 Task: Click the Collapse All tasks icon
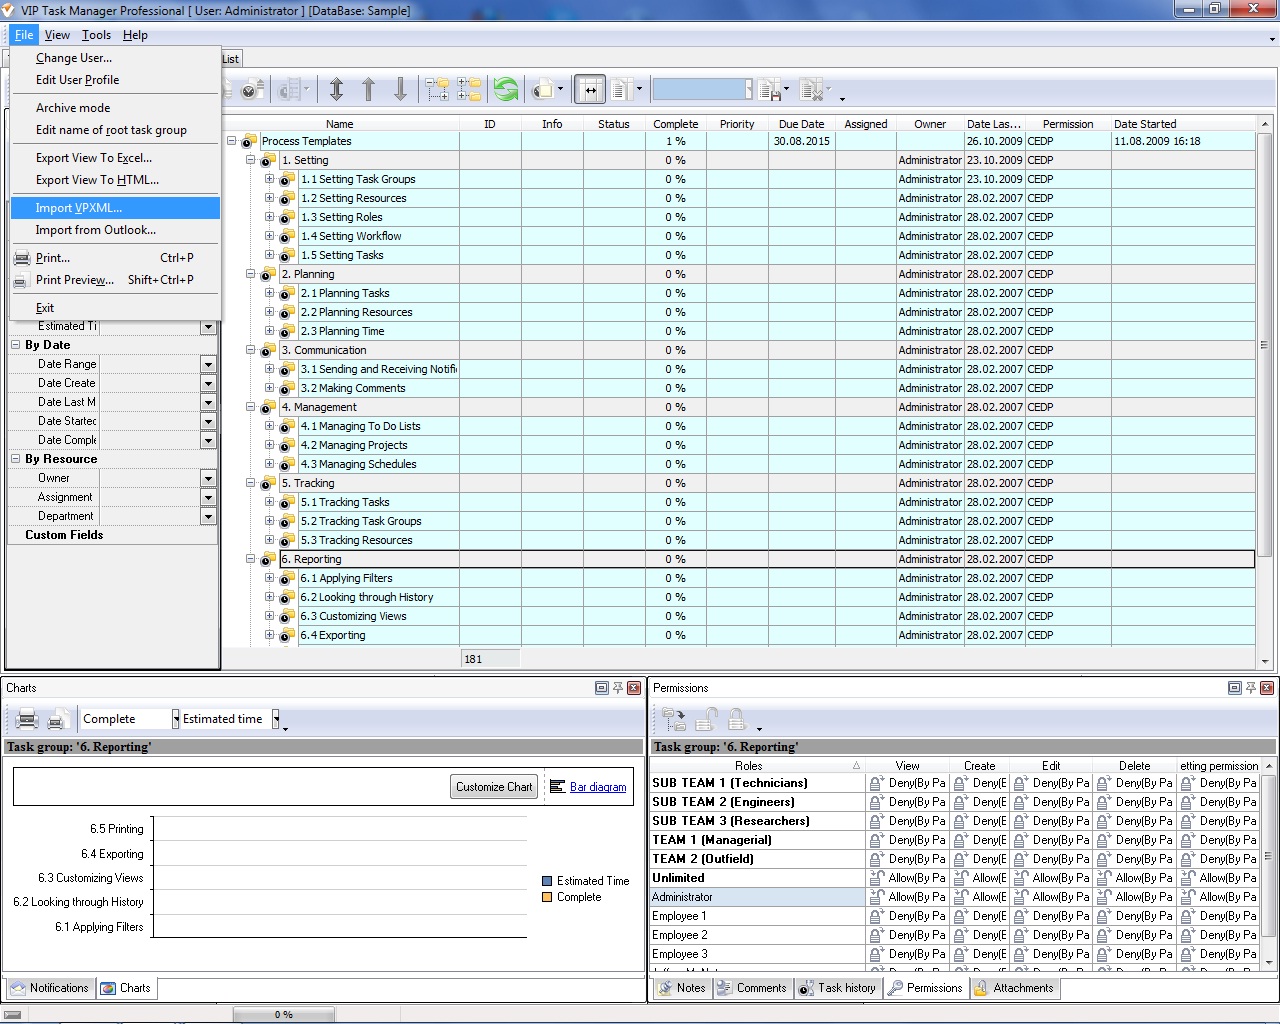coord(437,89)
